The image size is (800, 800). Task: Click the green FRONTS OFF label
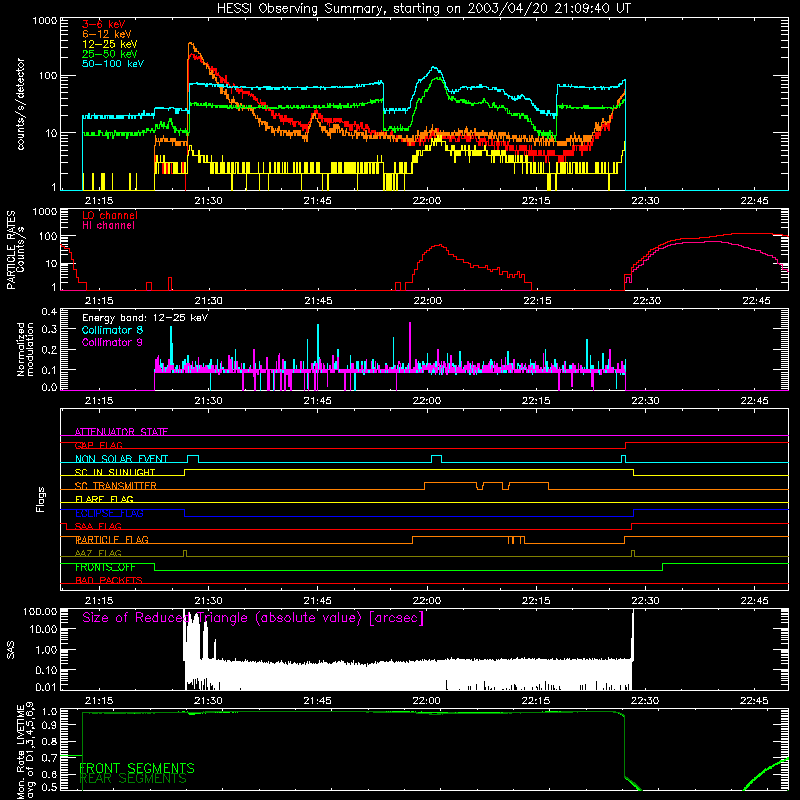coord(105,567)
